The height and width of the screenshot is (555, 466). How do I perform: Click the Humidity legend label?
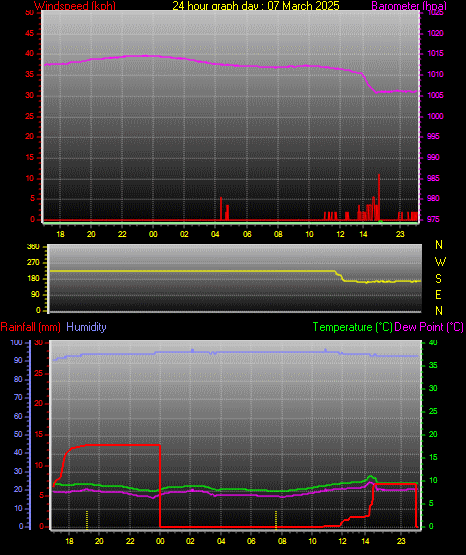[86, 327]
